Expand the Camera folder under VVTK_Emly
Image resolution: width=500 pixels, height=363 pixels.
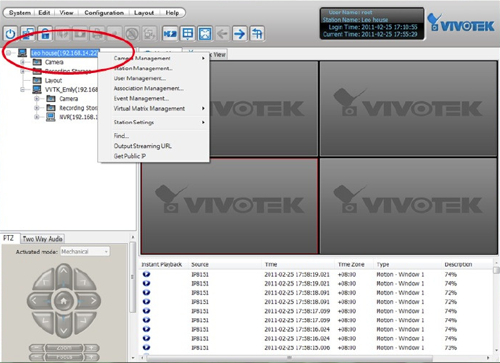pyautogui.click(x=37, y=99)
